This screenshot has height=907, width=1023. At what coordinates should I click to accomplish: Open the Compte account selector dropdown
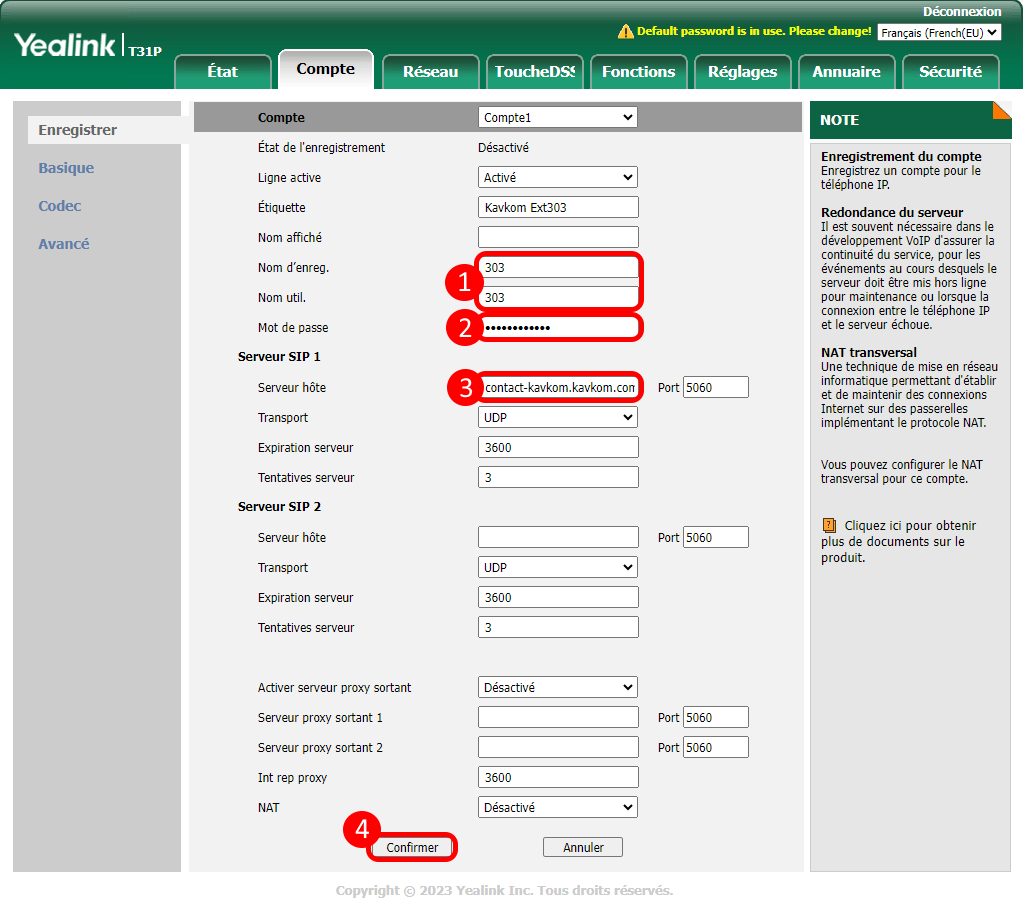coord(557,118)
